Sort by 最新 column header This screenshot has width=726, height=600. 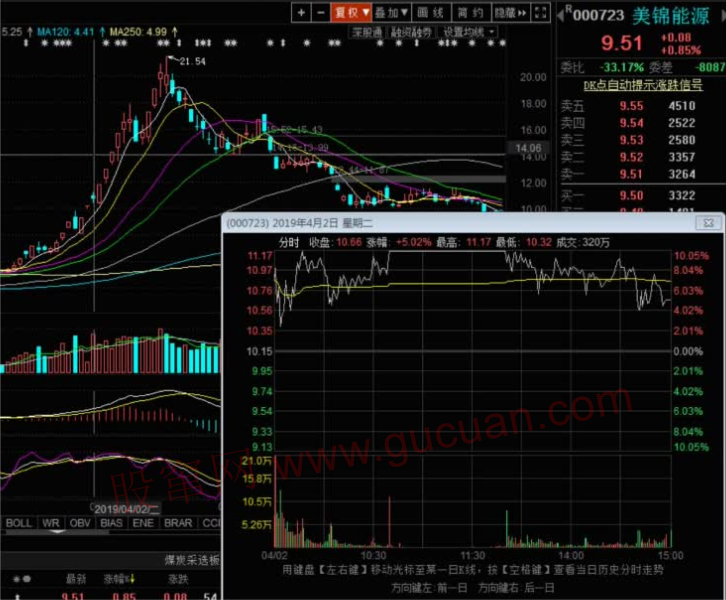pyautogui.click(x=76, y=579)
